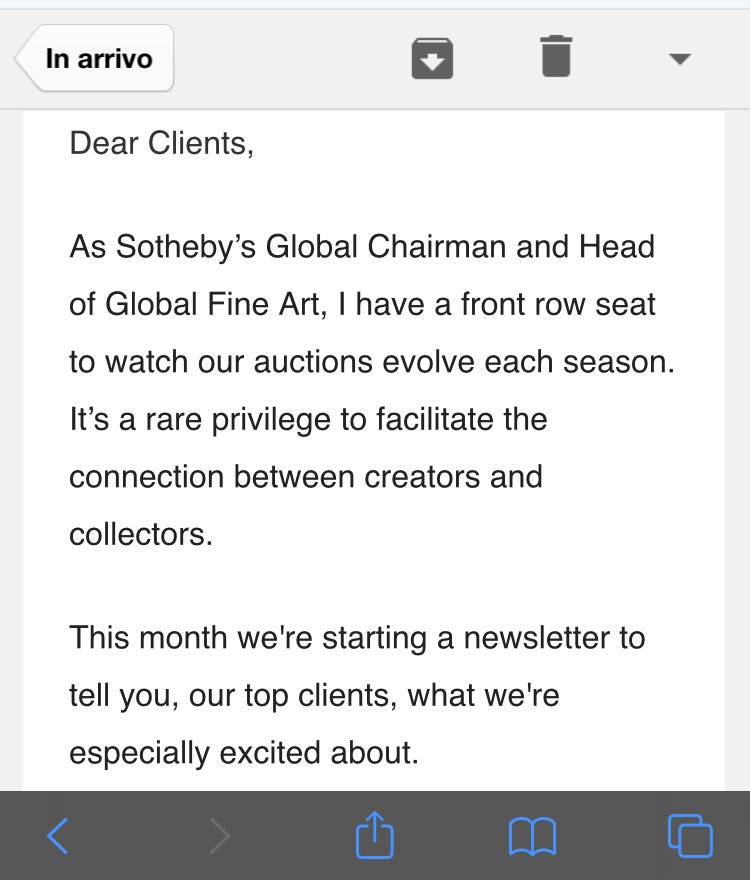
Task: Go back to the In arrivo inbox
Action: click(94, 58)
